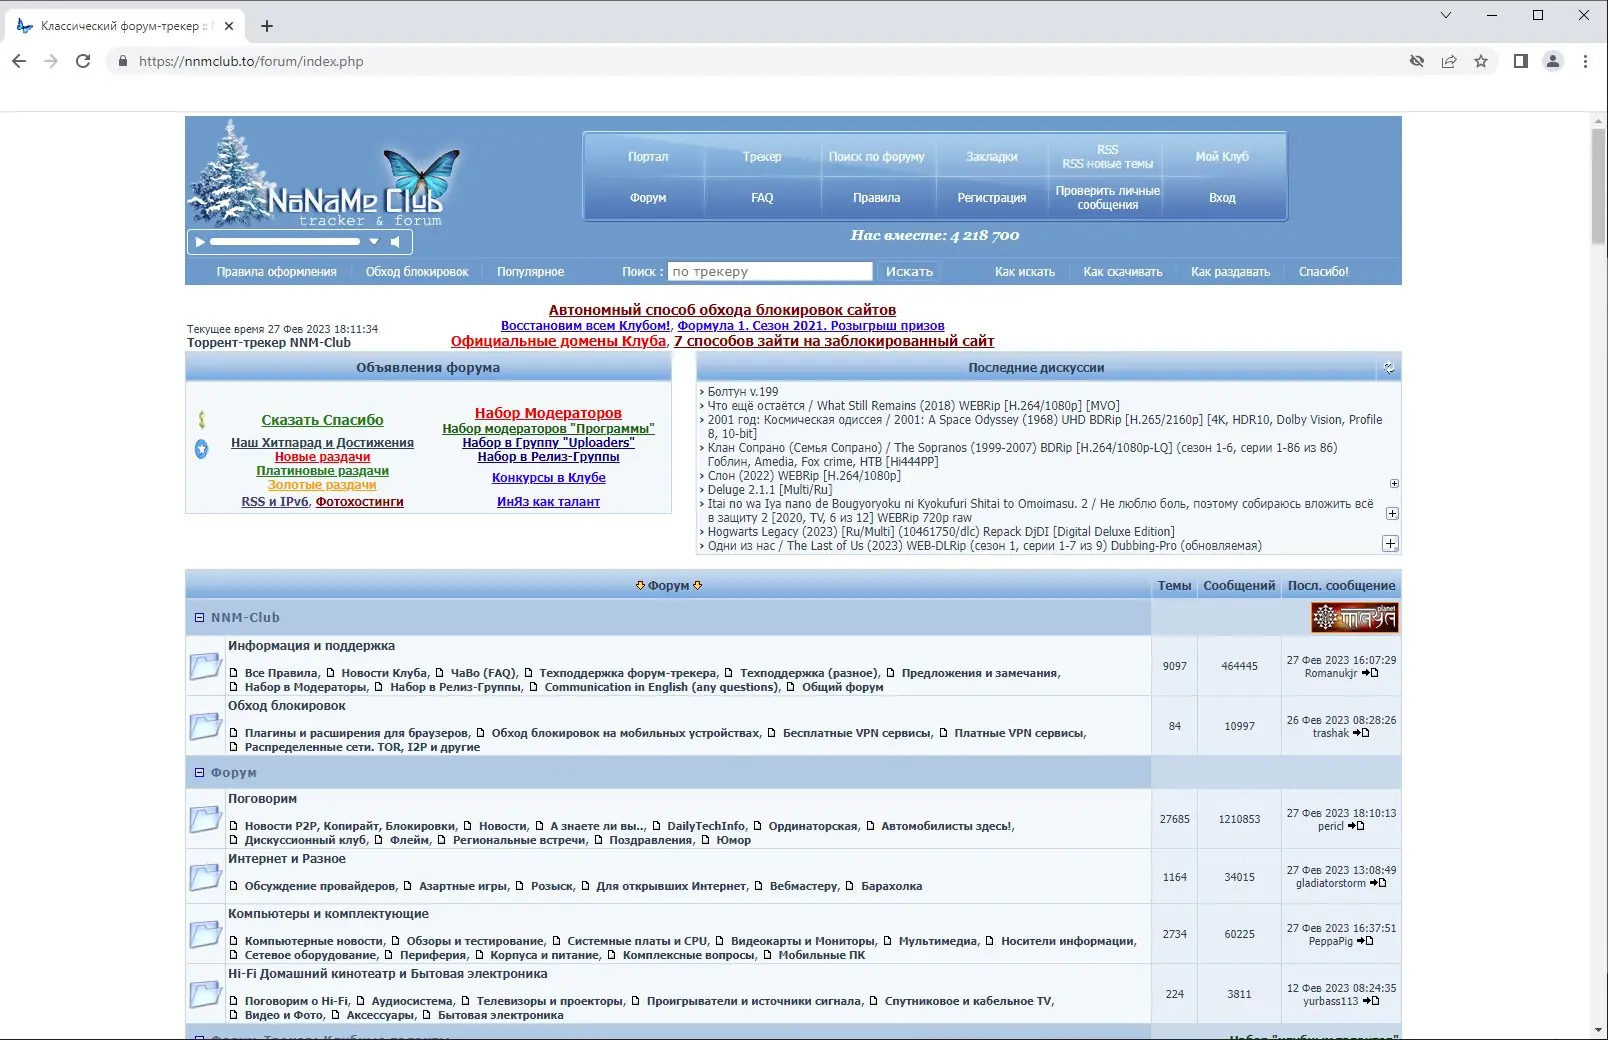Image resolution: width=1608 pixels, height=1040 pixels.
Task: Click the page icon before Все Правила
Action: [234, 673]
